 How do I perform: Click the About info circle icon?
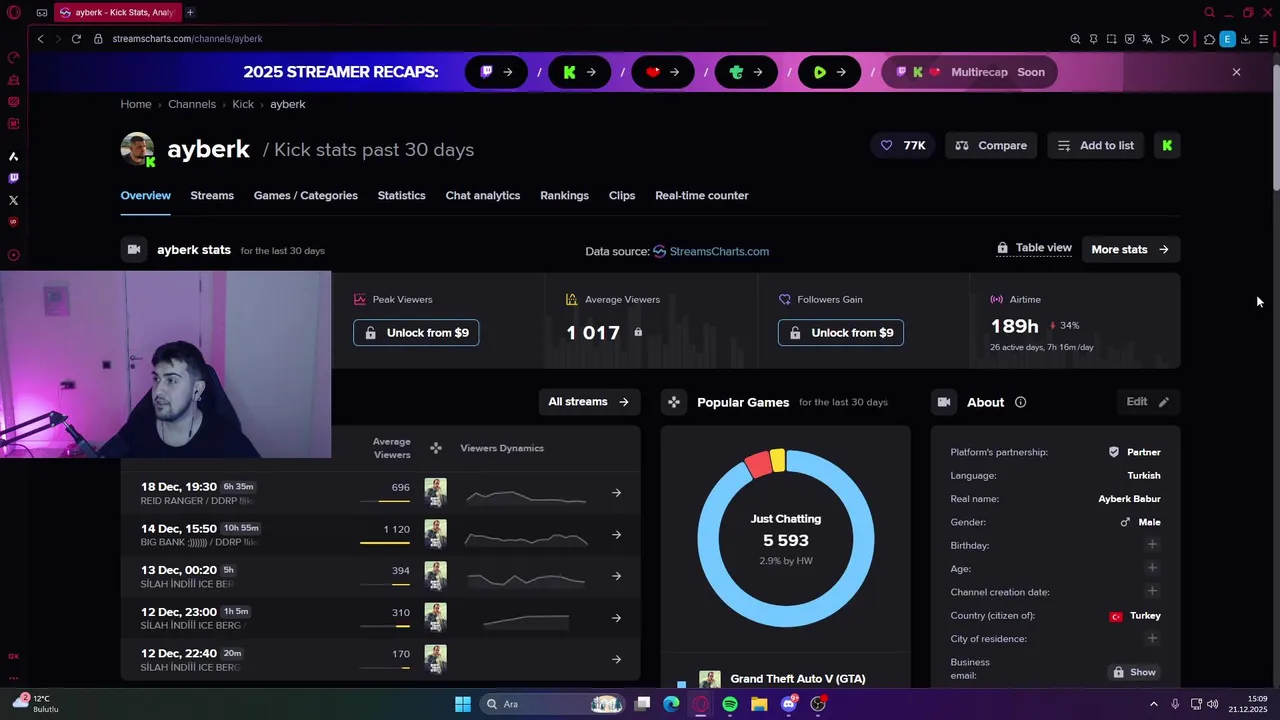pos(1020,402)
